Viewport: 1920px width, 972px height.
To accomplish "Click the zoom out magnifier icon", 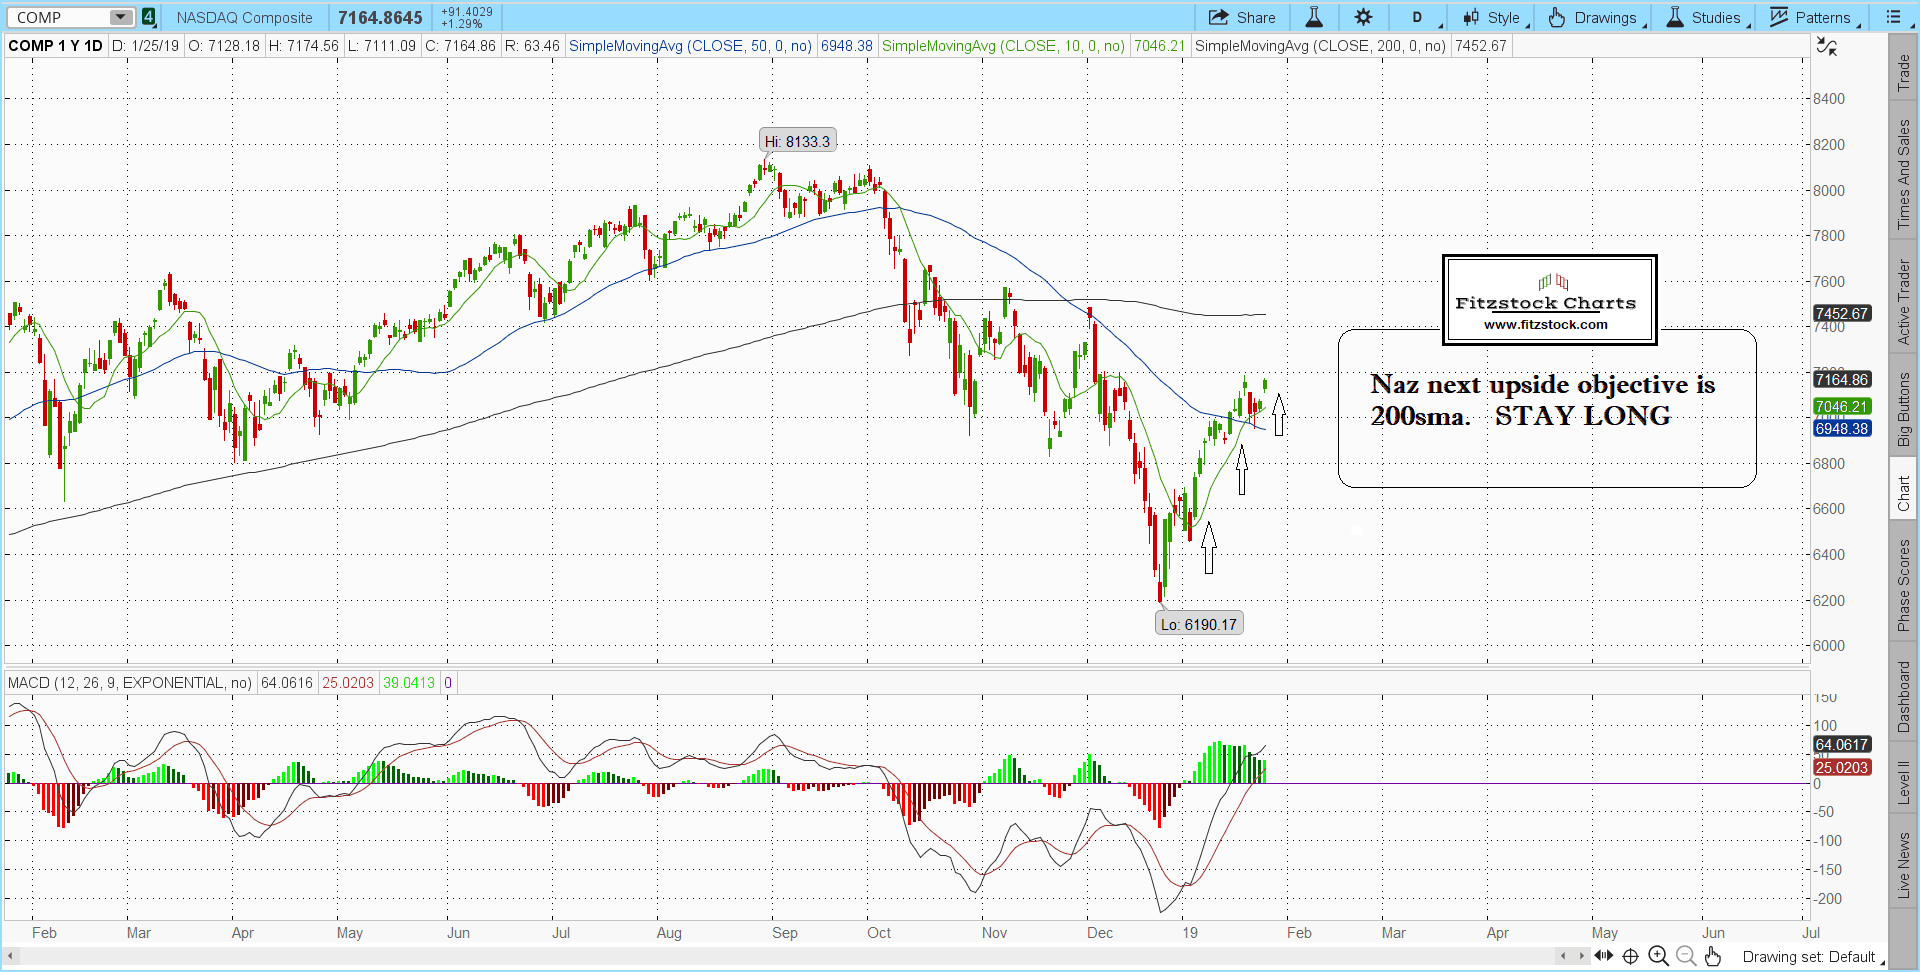I will click(1686, 956).
